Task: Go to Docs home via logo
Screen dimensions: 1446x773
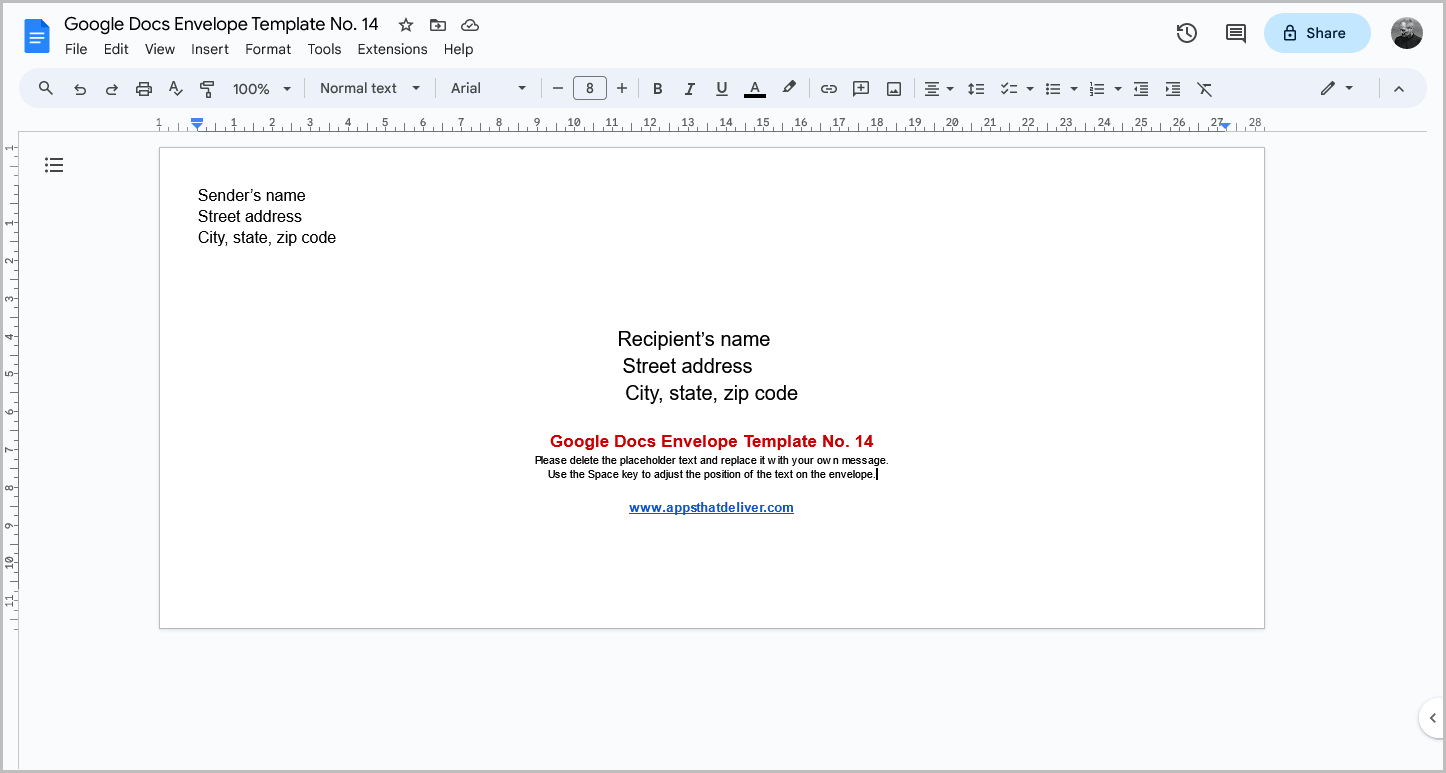Action: 37,37
